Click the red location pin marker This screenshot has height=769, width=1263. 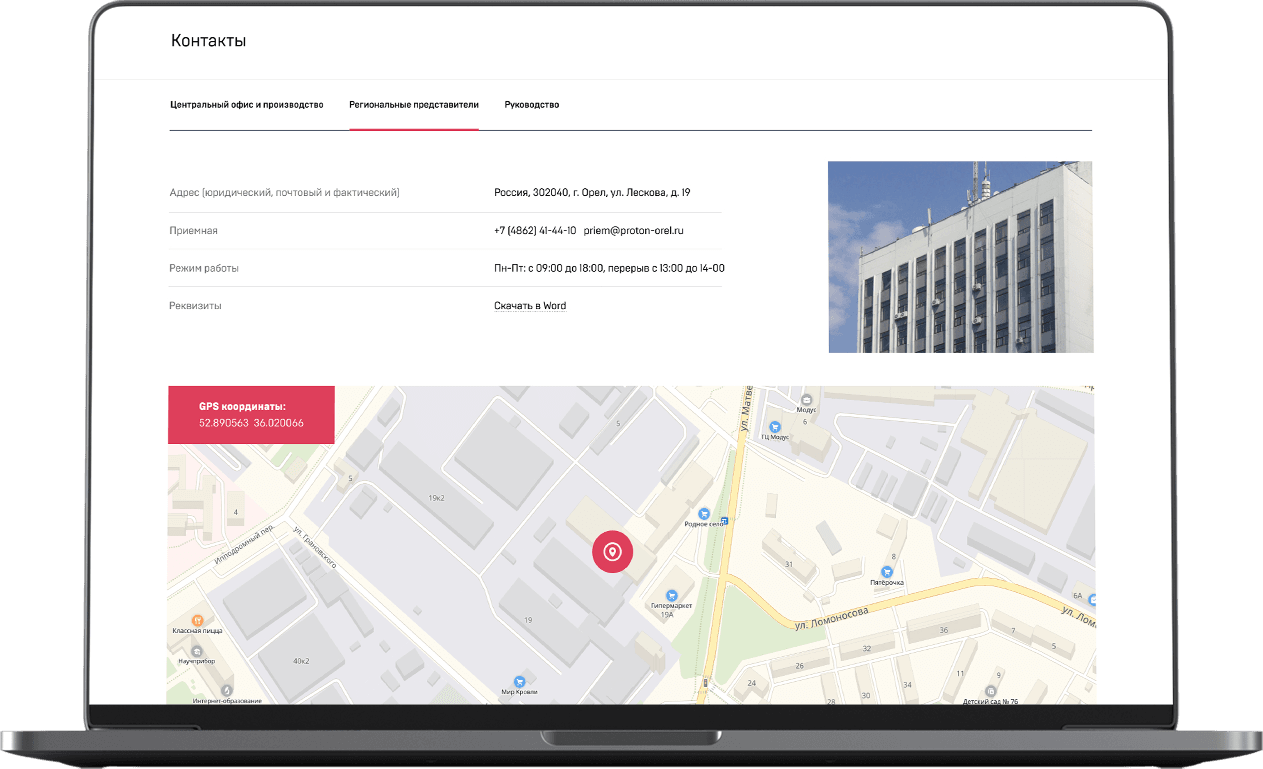(612, 552)
